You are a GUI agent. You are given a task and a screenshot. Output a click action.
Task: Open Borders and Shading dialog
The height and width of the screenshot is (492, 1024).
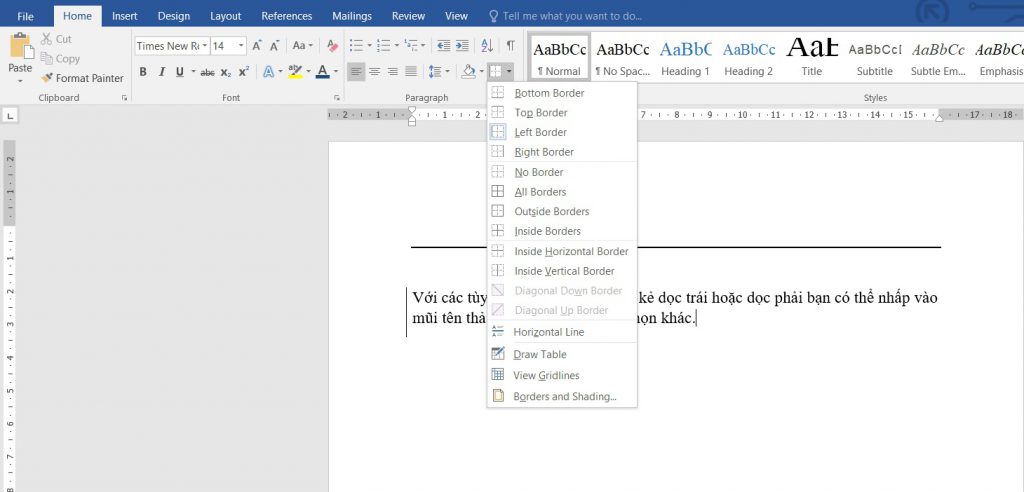[x=564, y=396]
